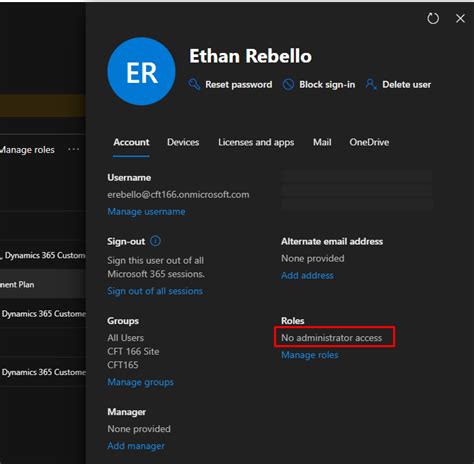Image resolution: width=474 pixels, height=464 pixels.
Task: Go to the Mail tab
Action: pyautogui.click(x=322, y=142)
